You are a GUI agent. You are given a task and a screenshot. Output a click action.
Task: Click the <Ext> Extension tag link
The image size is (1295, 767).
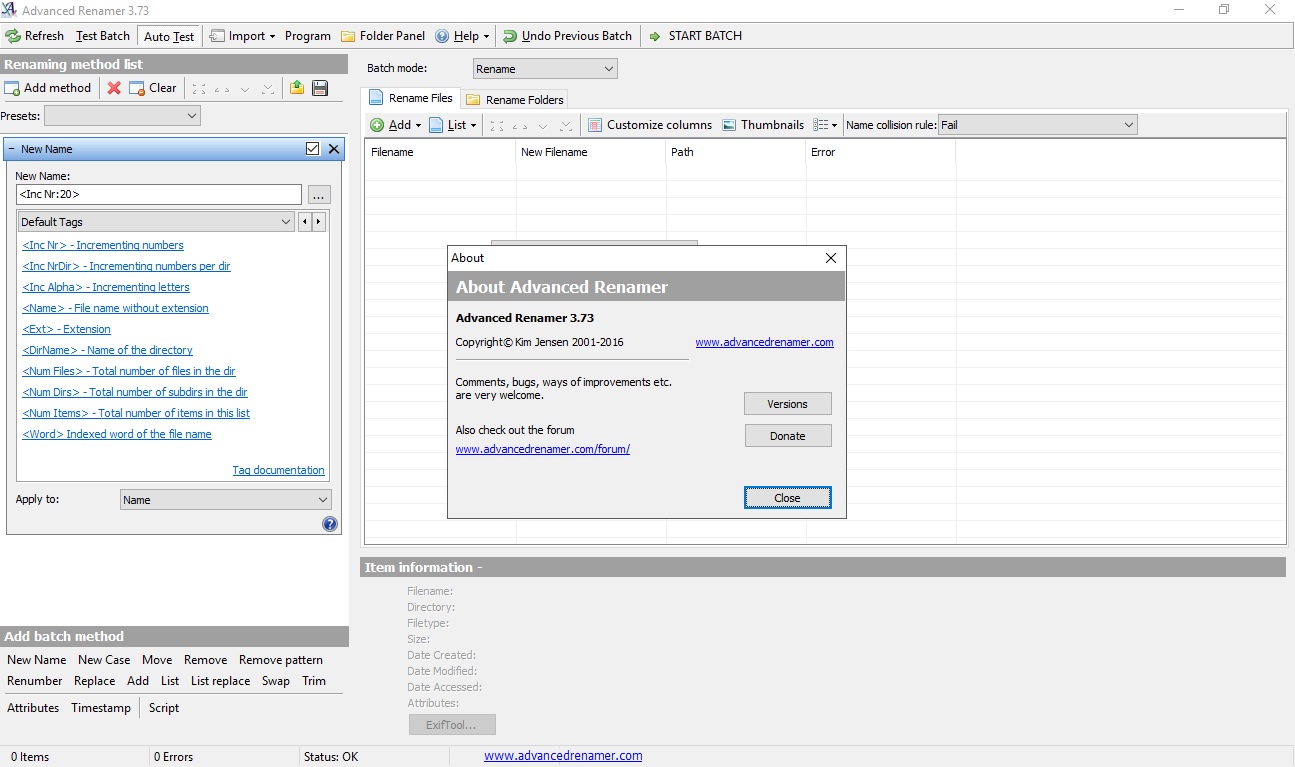[66, 329]
